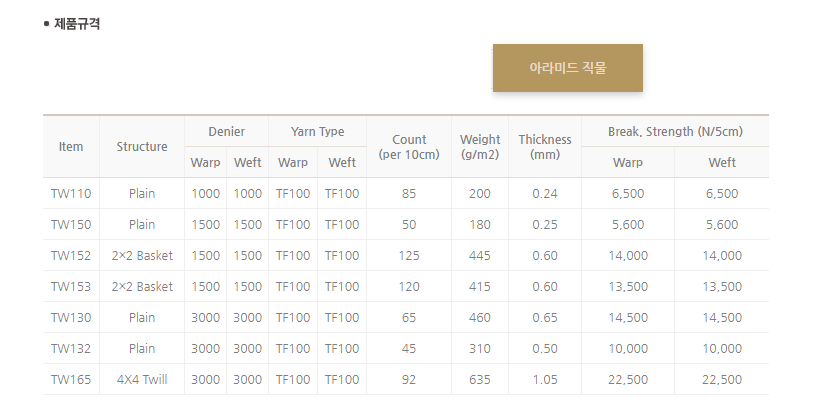Screen dimensions: 816x410
Task: Select the TW165 item cell
Action: coord(71,380)
